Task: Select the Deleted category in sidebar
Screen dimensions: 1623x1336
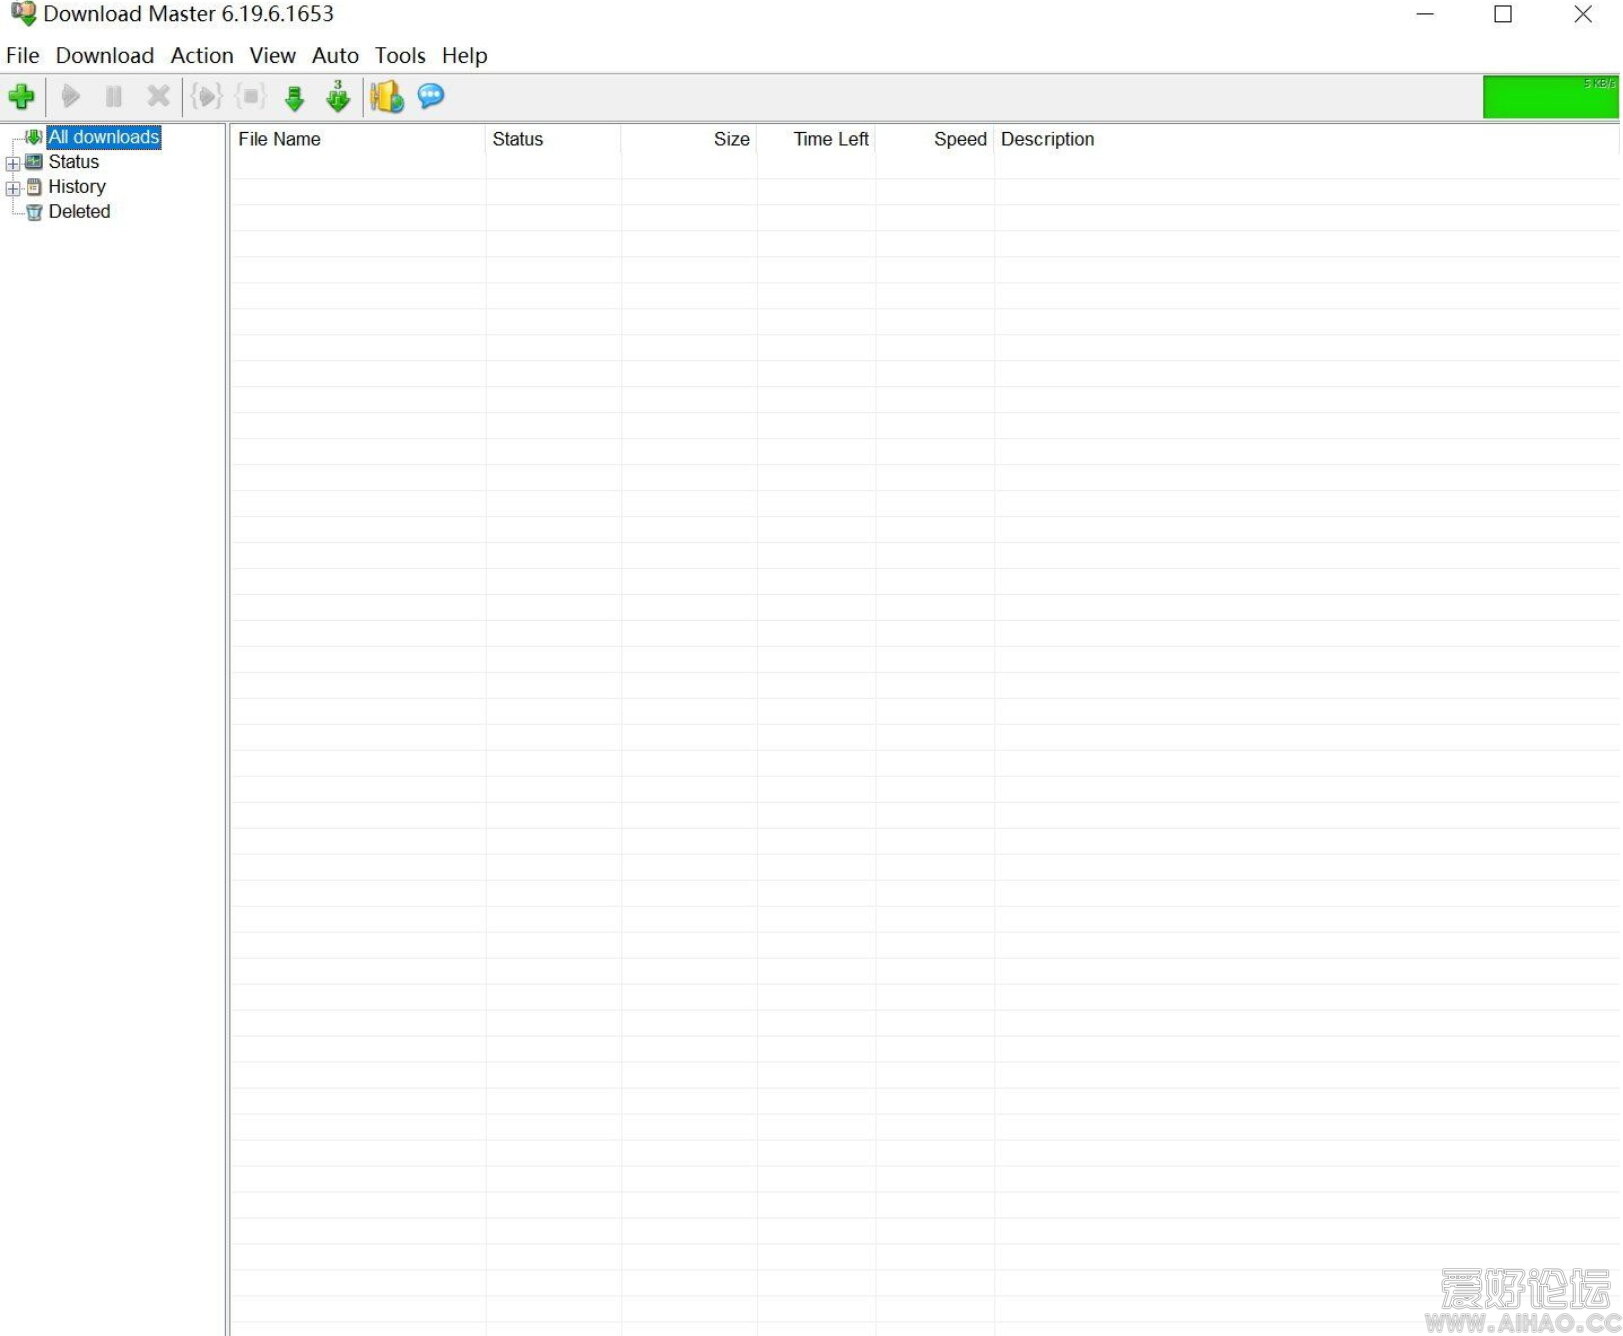Action: (79, 212)
